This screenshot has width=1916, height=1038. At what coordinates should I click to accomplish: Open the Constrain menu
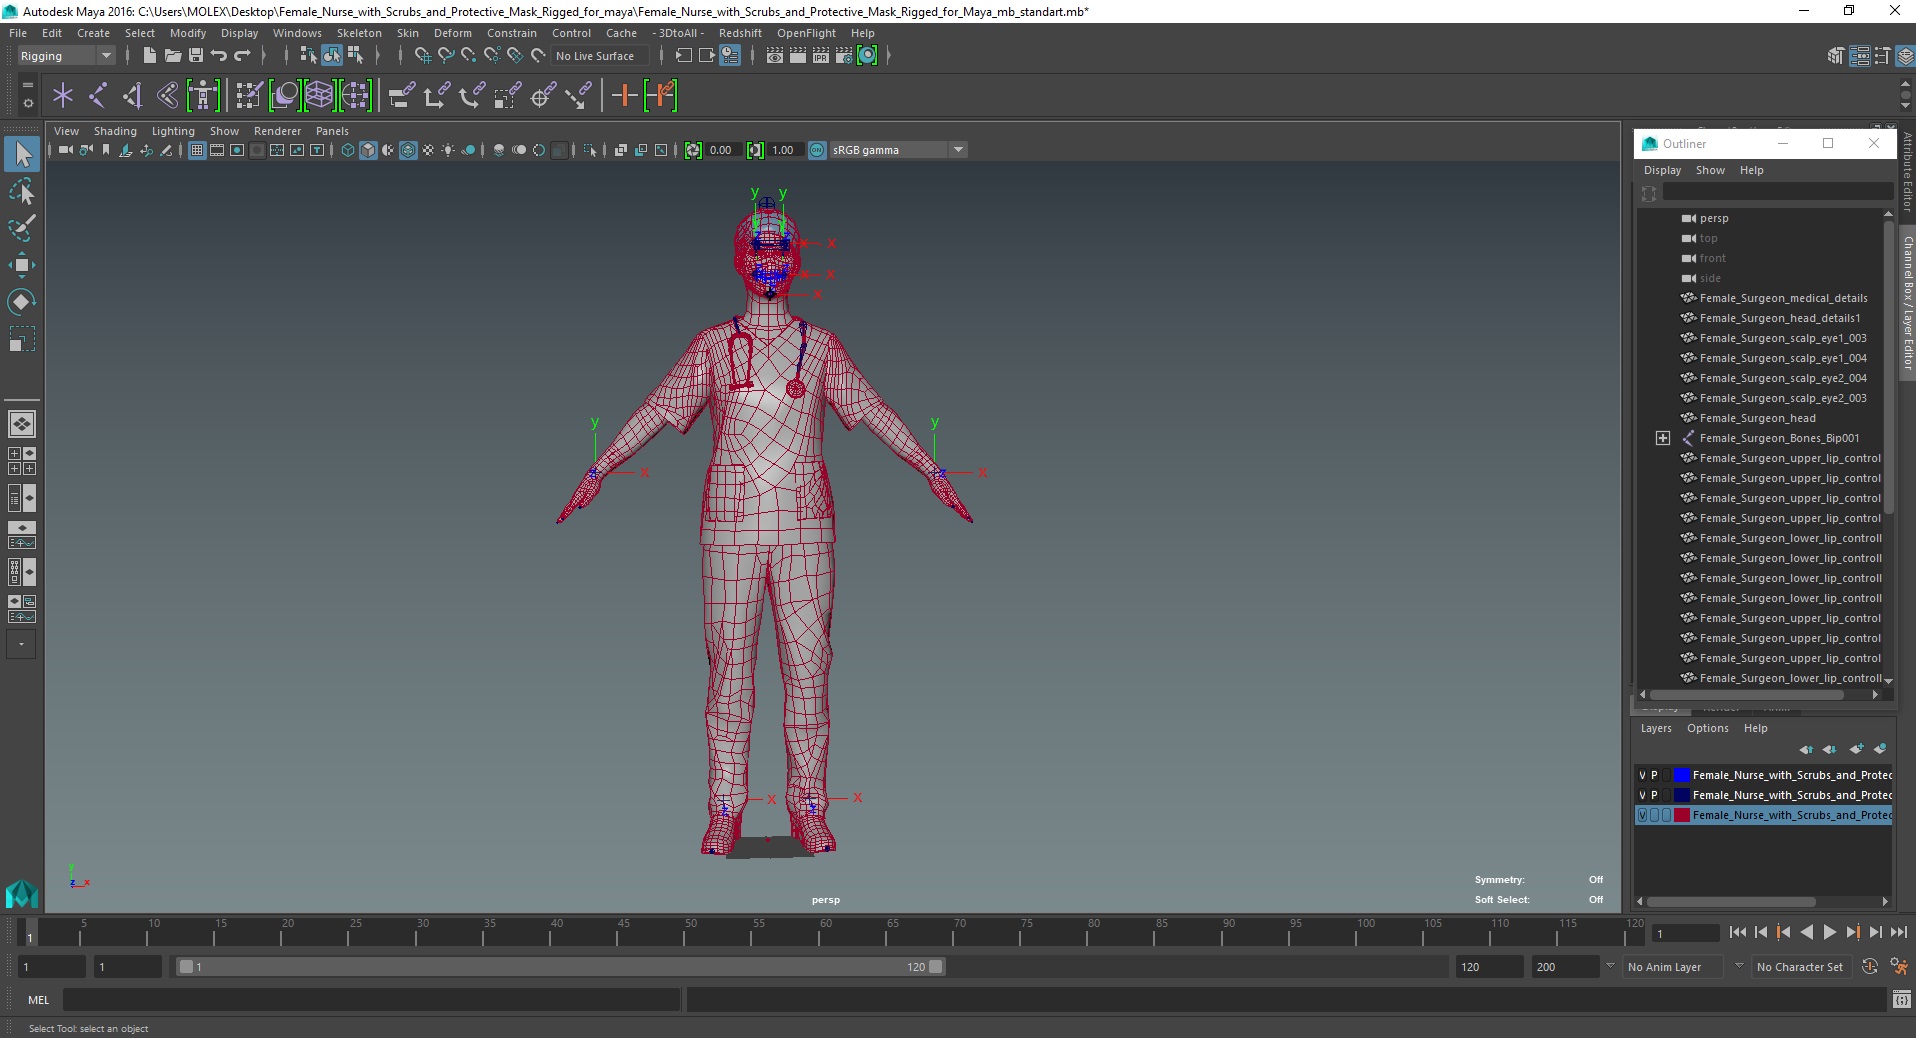[512, 33]
